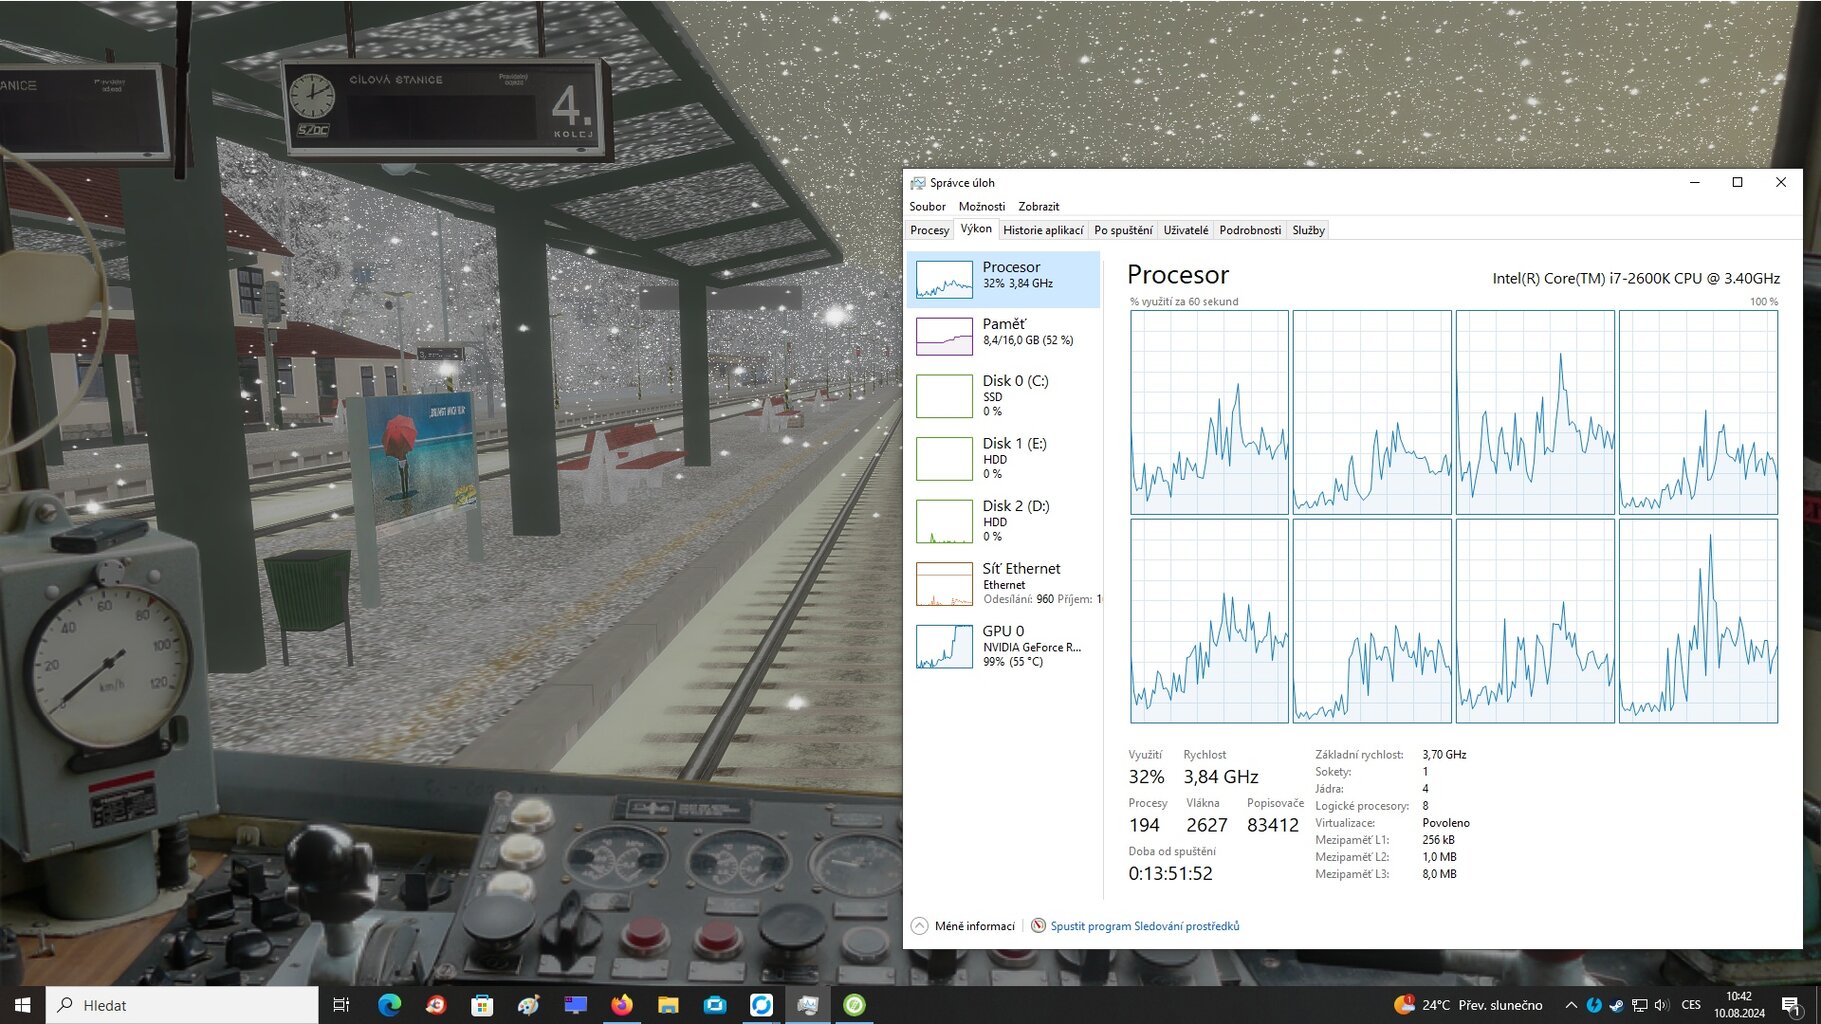This screenshot has height=1024, width=1821.
Task: Open the weather widget 24°C Přev. slunečno
Action: pos(1468,1005)
